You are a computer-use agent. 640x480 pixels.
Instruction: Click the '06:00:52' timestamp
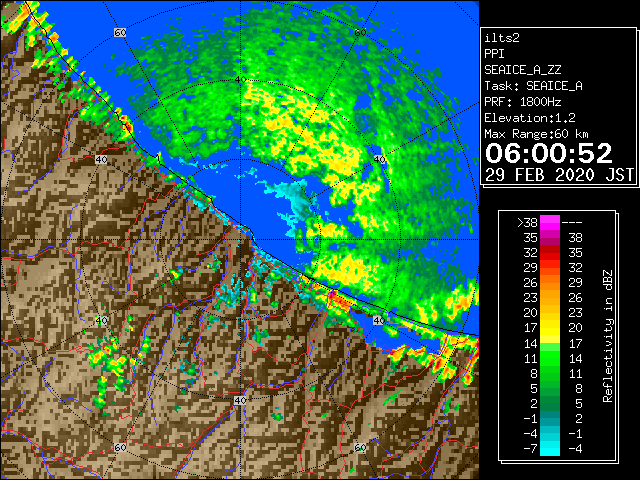click(549, 153)
